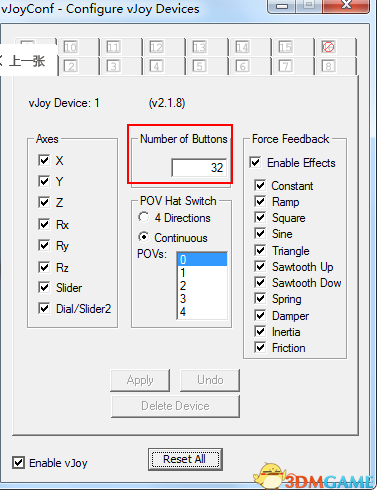Open device tab 8
This screenshot has height=495, width=378.
click(x=328, y=66)
